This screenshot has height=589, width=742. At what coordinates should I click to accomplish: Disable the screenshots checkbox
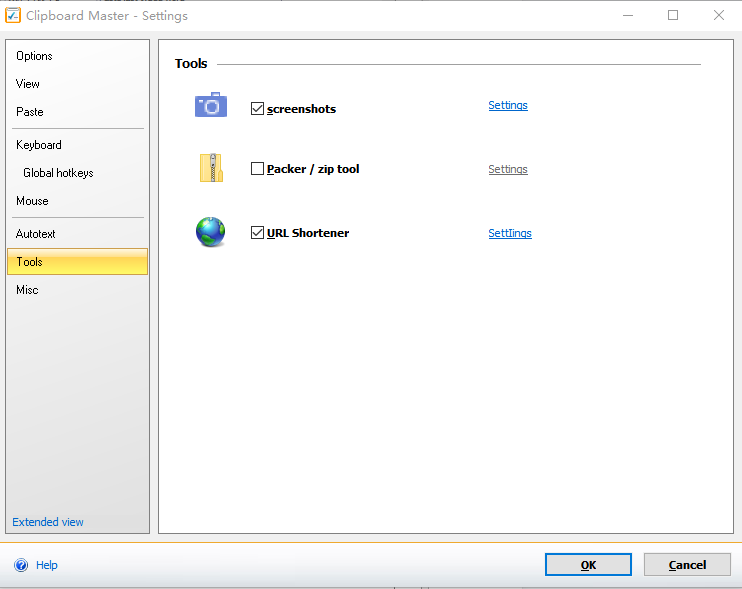pos(258,109)
